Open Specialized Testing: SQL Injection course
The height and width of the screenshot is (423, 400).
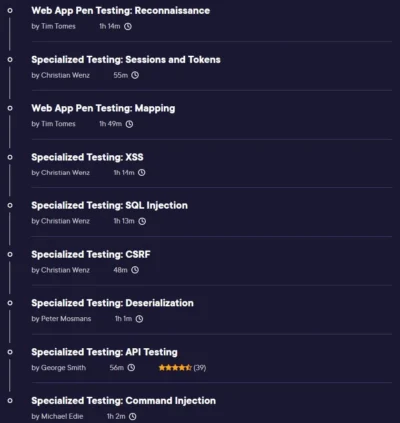[110, 206]
